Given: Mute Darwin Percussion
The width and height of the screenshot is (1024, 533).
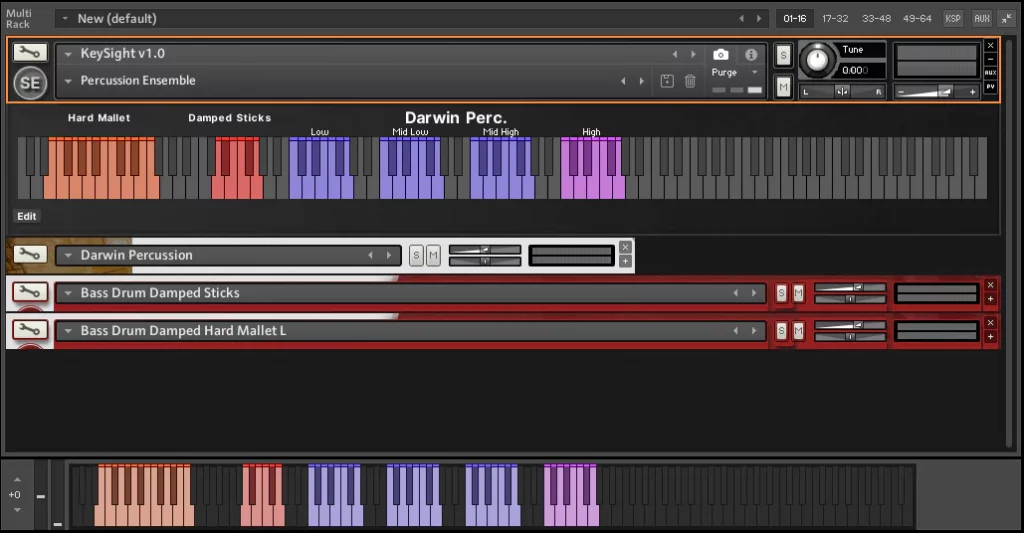Looking at the screenshot, I should tap(432, 255).
